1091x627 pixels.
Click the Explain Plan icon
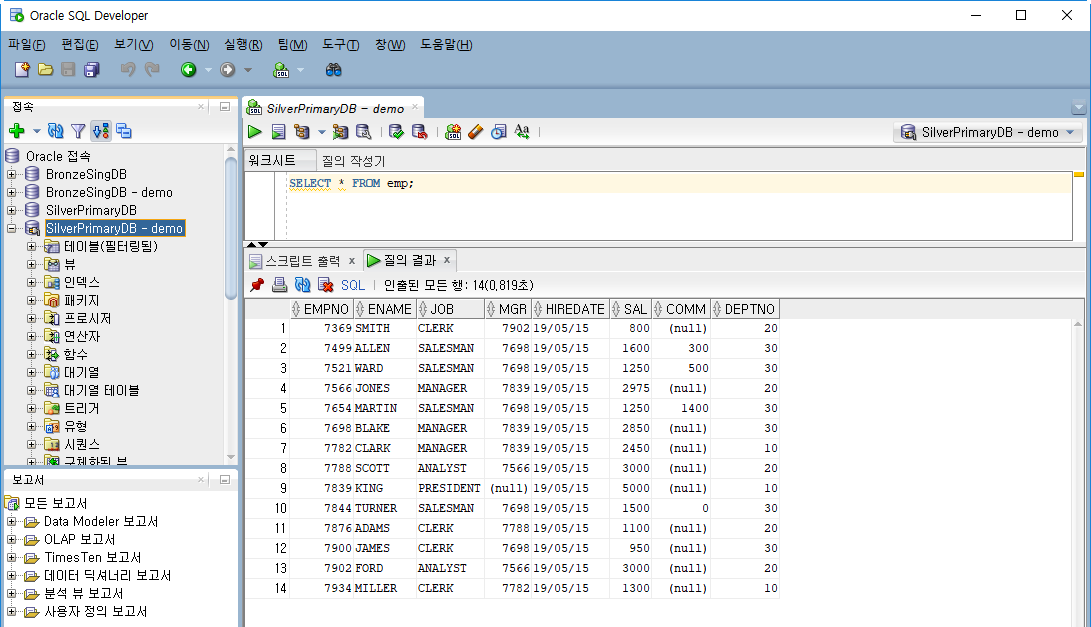[x=302, y=132]
